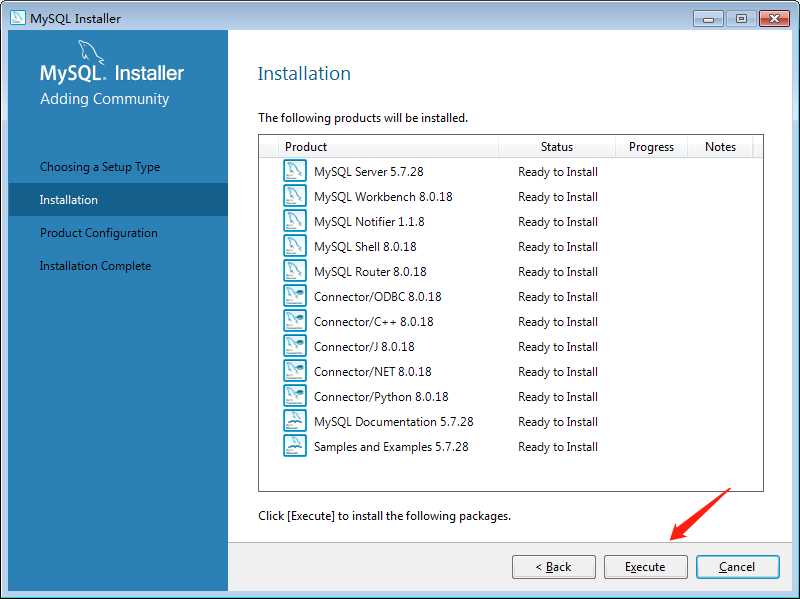
Task: Select the Connector/ODBC 8.0.18 row text
Action: click(378, 296)
